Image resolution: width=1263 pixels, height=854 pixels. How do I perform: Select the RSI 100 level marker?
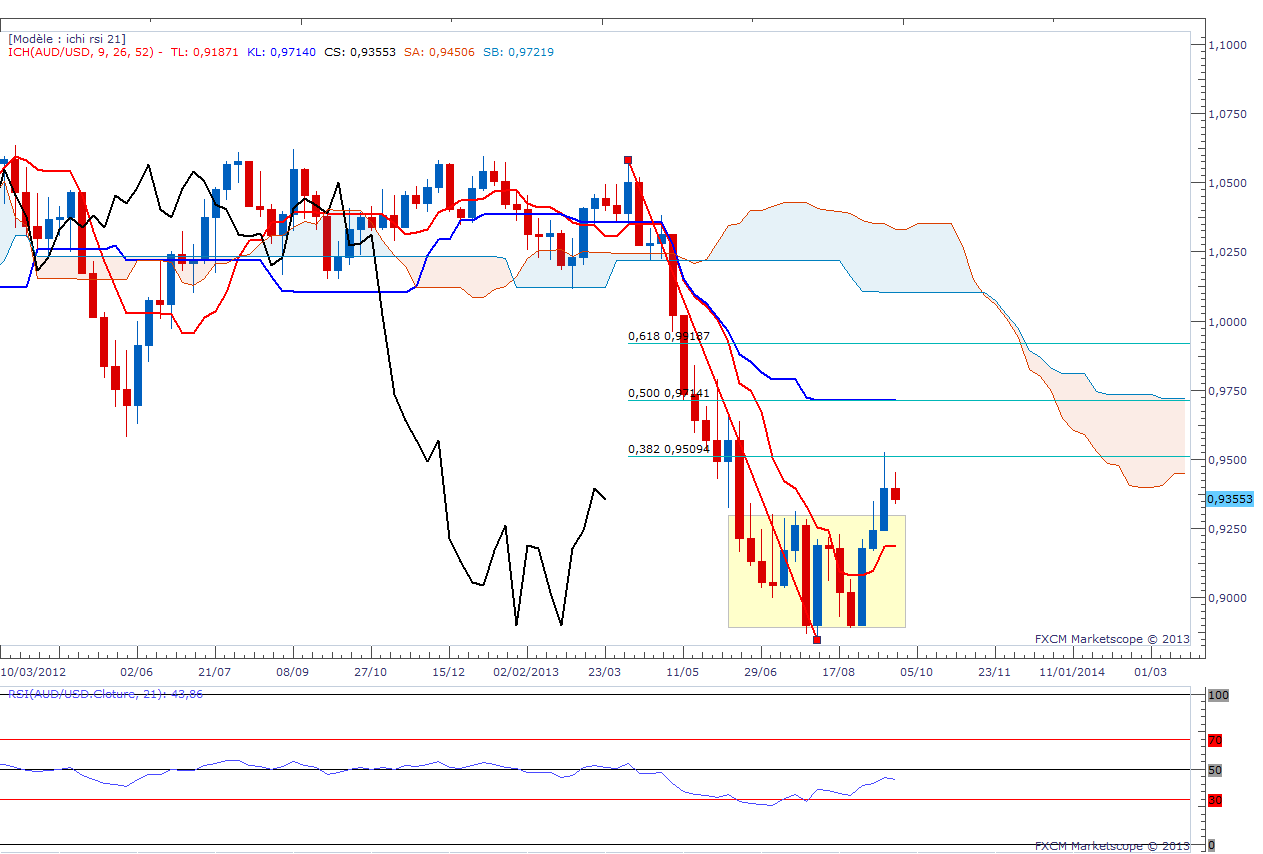click(1216, 694)
